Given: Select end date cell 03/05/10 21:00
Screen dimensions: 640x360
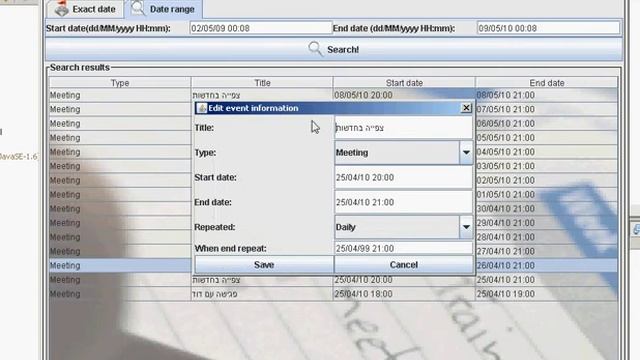Looking at the screenshot, I should pyautogui.click(x=547, y=166).
